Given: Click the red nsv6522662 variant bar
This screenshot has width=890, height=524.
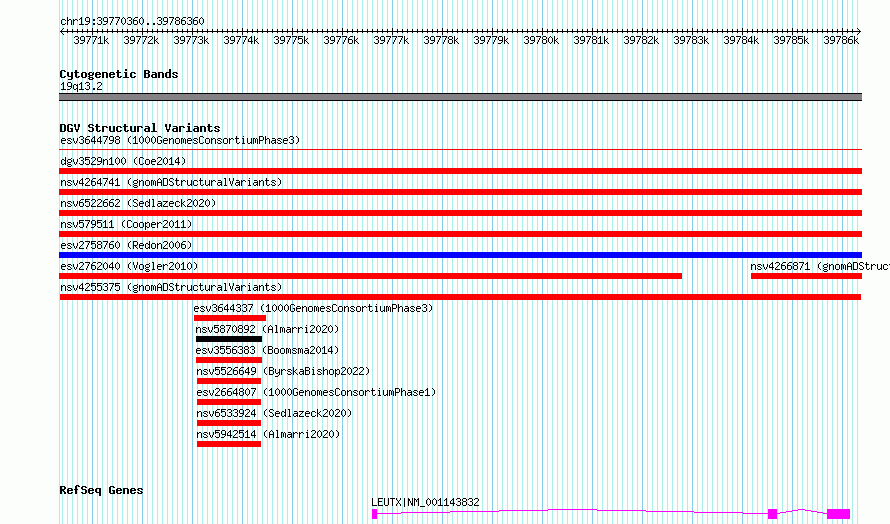Looking at the screenshot, I should click(460, 213).
